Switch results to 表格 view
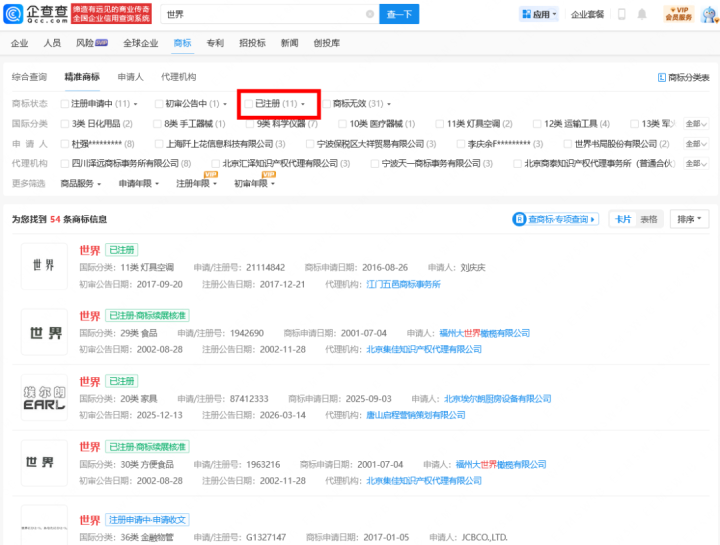This screenshot has width=720, height=545. tap(649, 219)
